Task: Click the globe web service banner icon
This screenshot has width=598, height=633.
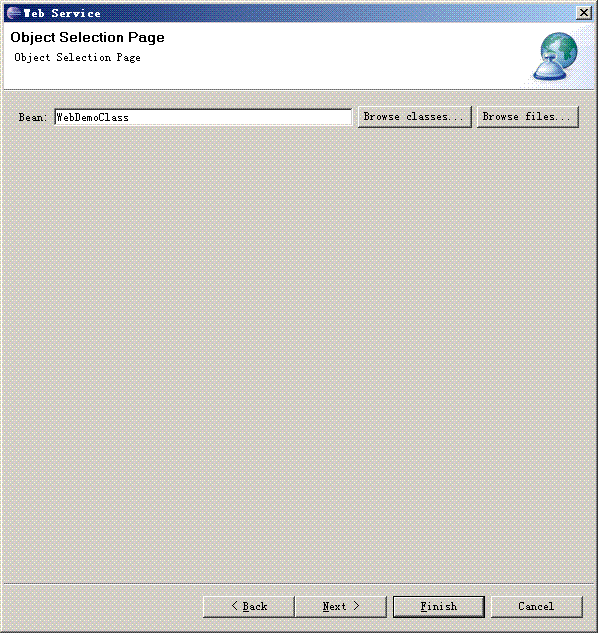Action: pyautogui.click(x=555, y=56)
